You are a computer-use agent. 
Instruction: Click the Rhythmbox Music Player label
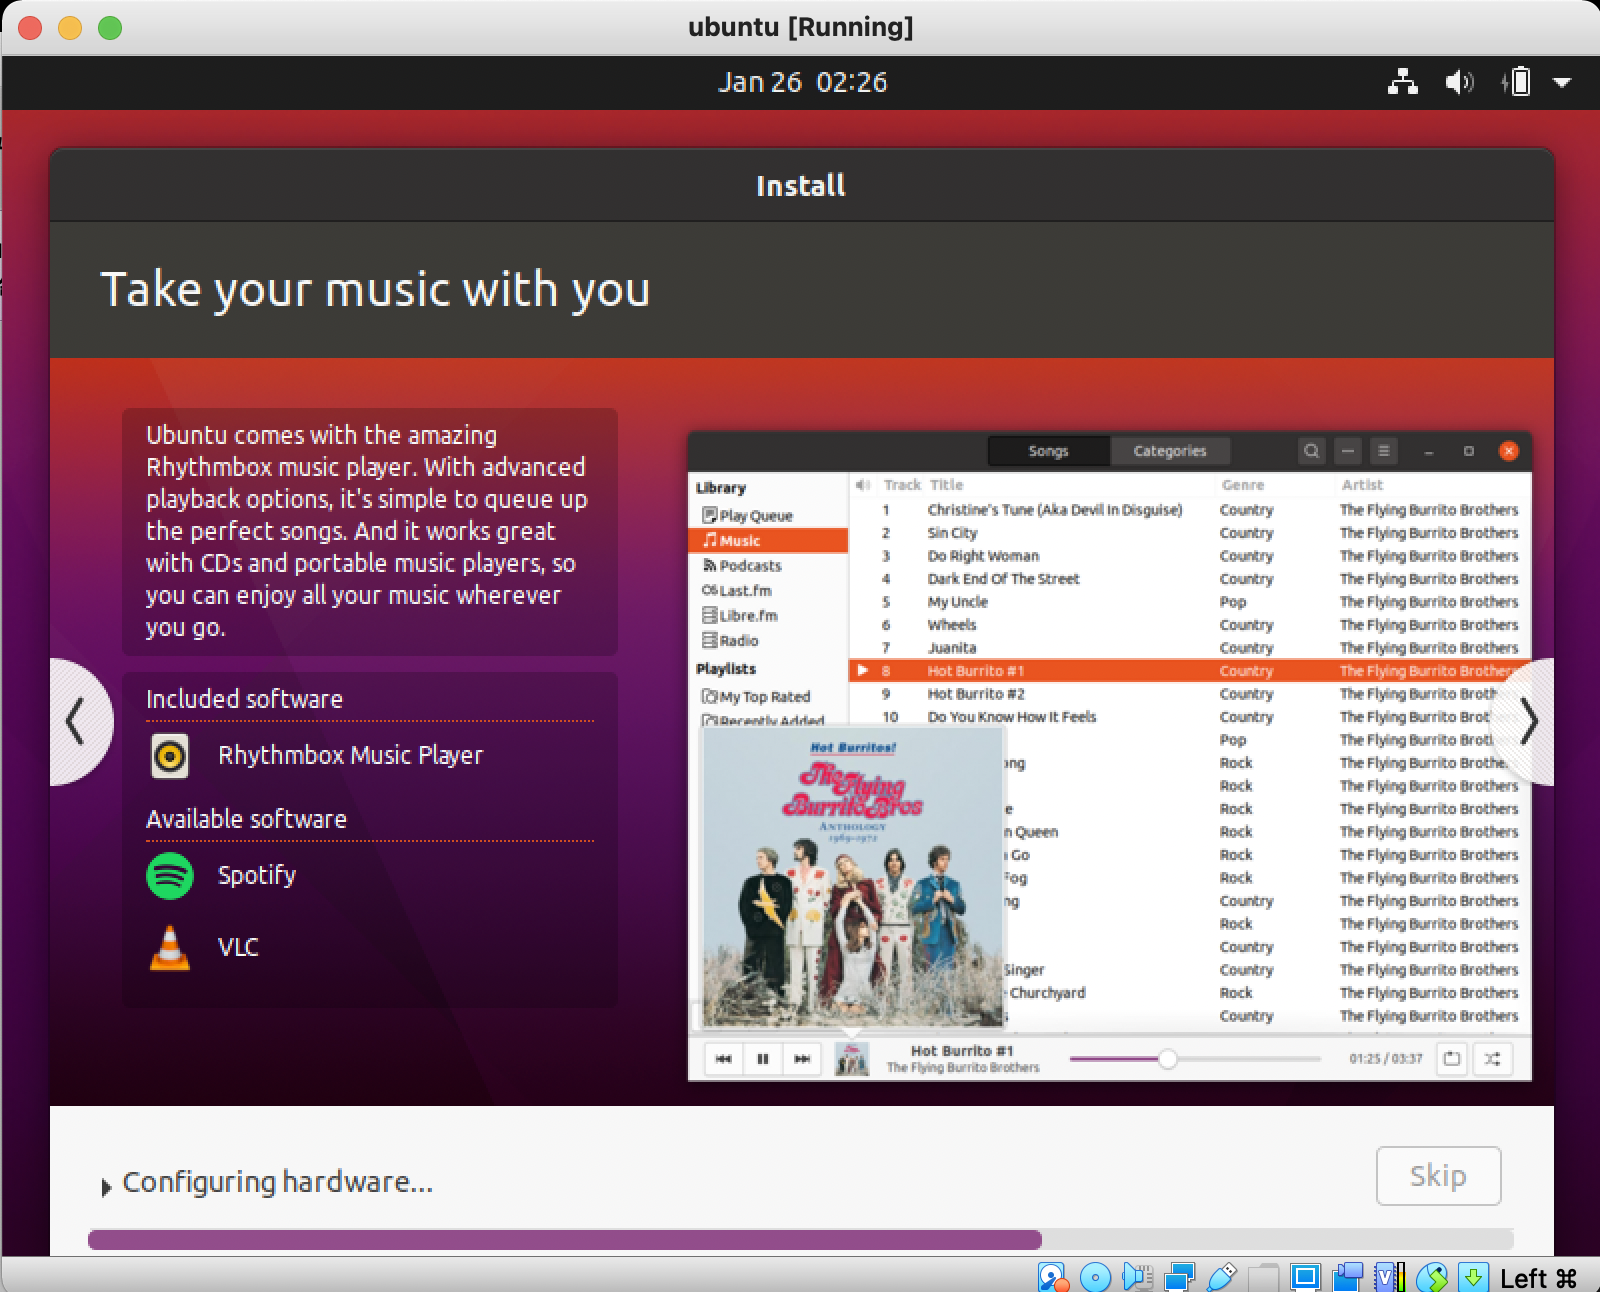tap(350, 756)
